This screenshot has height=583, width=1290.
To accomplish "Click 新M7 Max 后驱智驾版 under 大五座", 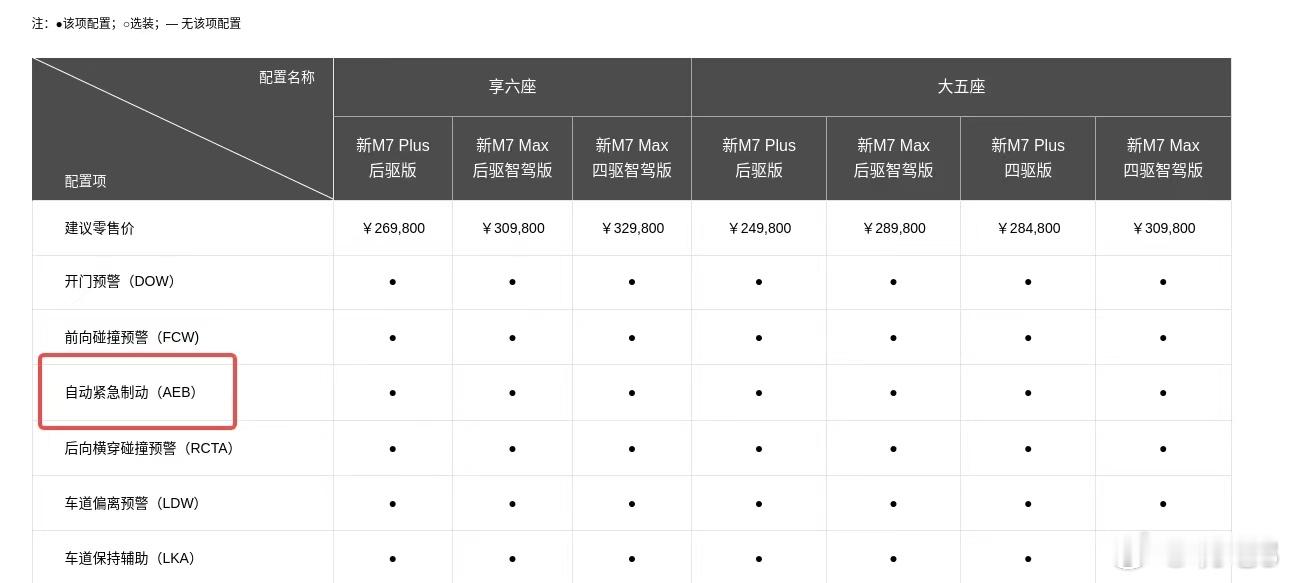I will (893, 158).
